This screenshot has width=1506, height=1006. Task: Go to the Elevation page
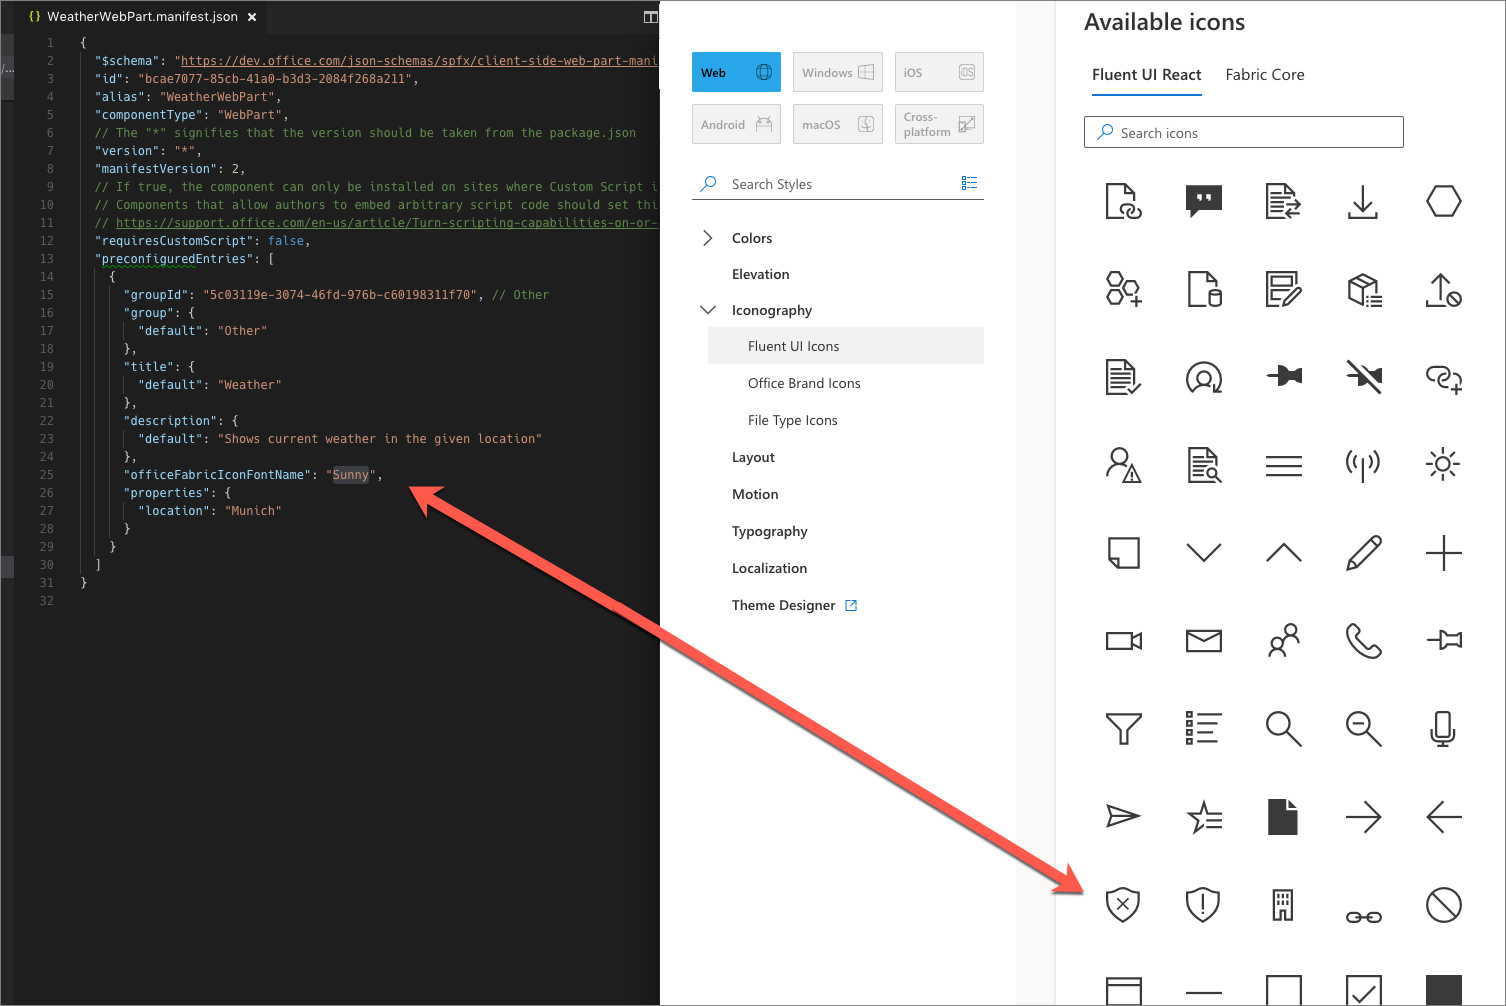point(760,274)
